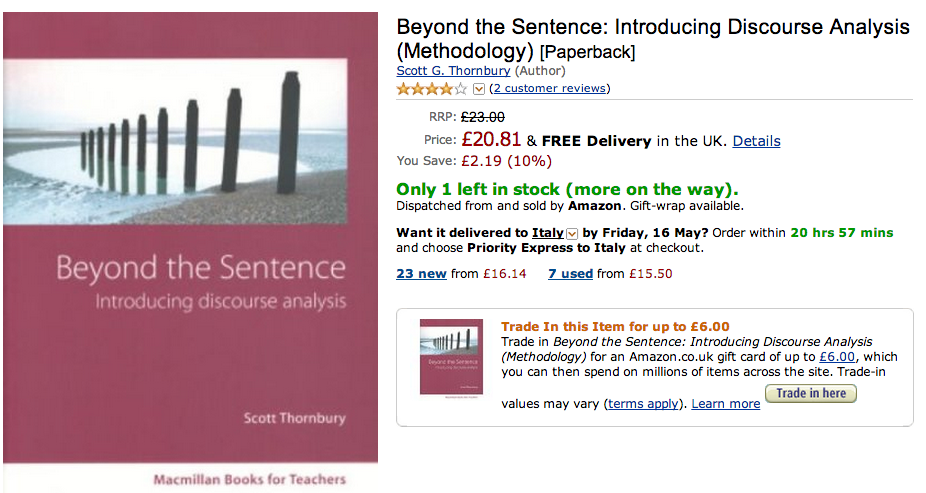
Task: Open the 7 used offers link
Action: [x=570, y=273]
